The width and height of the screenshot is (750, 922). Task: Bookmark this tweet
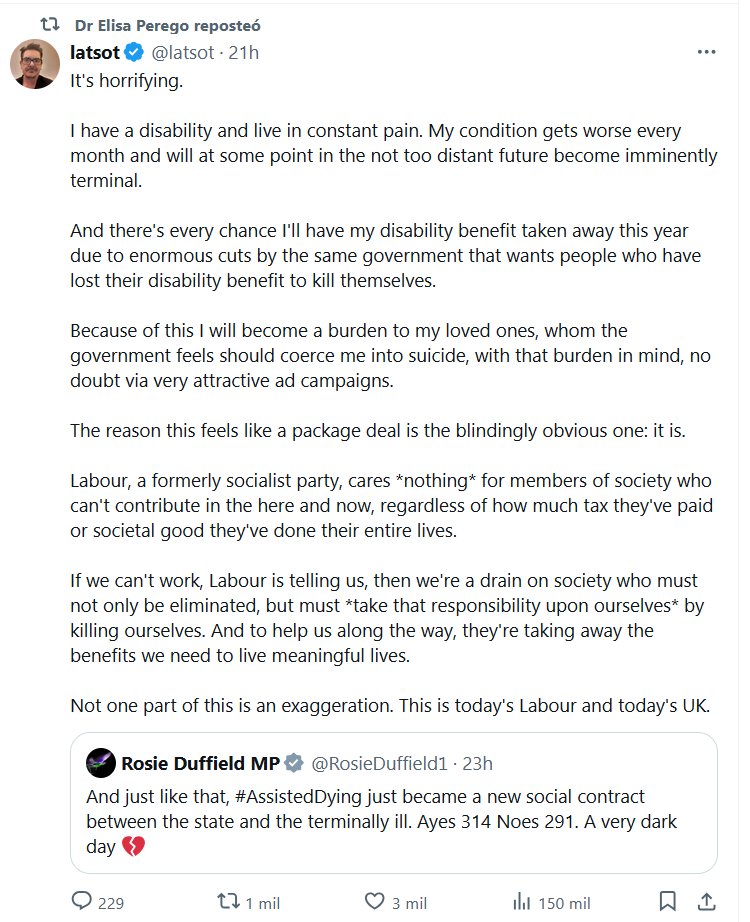(668, 901)
